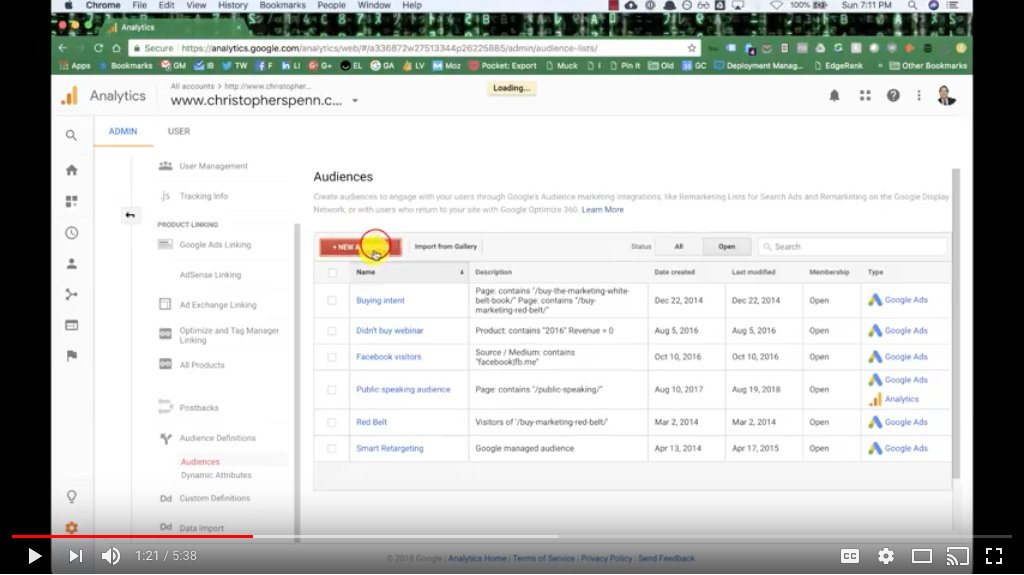Click the back arrow in admin column

point(130,215)
